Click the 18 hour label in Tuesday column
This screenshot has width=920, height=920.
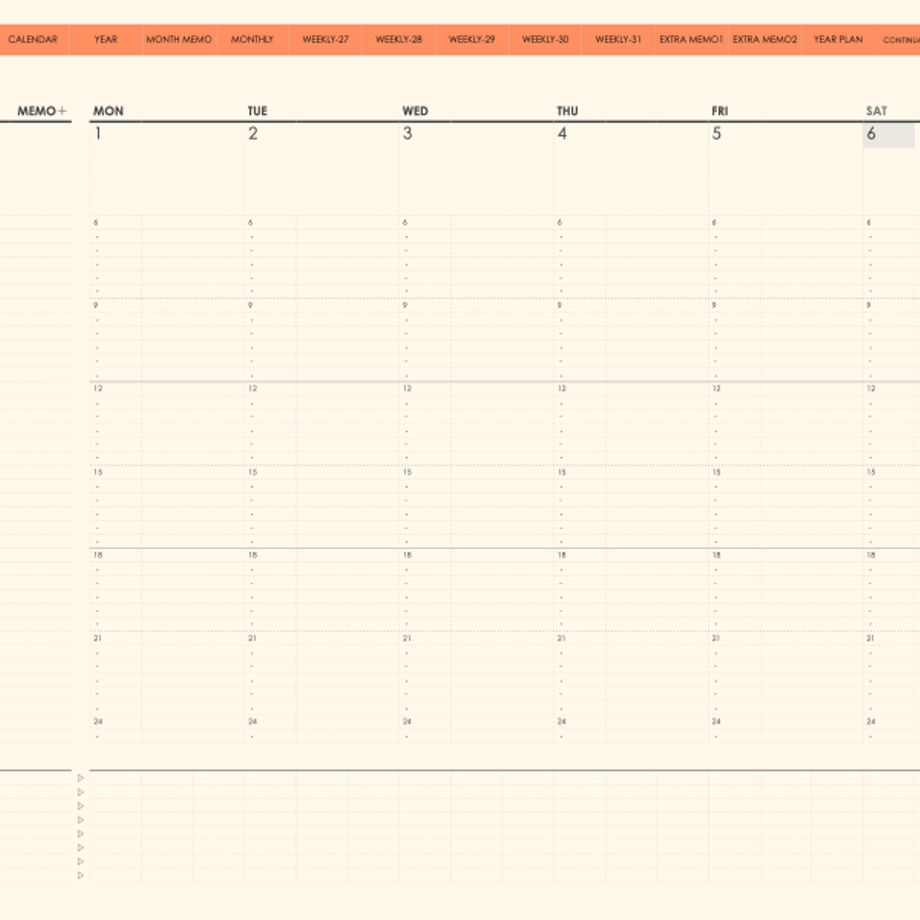pyautogui.click(x=252, y=555)
